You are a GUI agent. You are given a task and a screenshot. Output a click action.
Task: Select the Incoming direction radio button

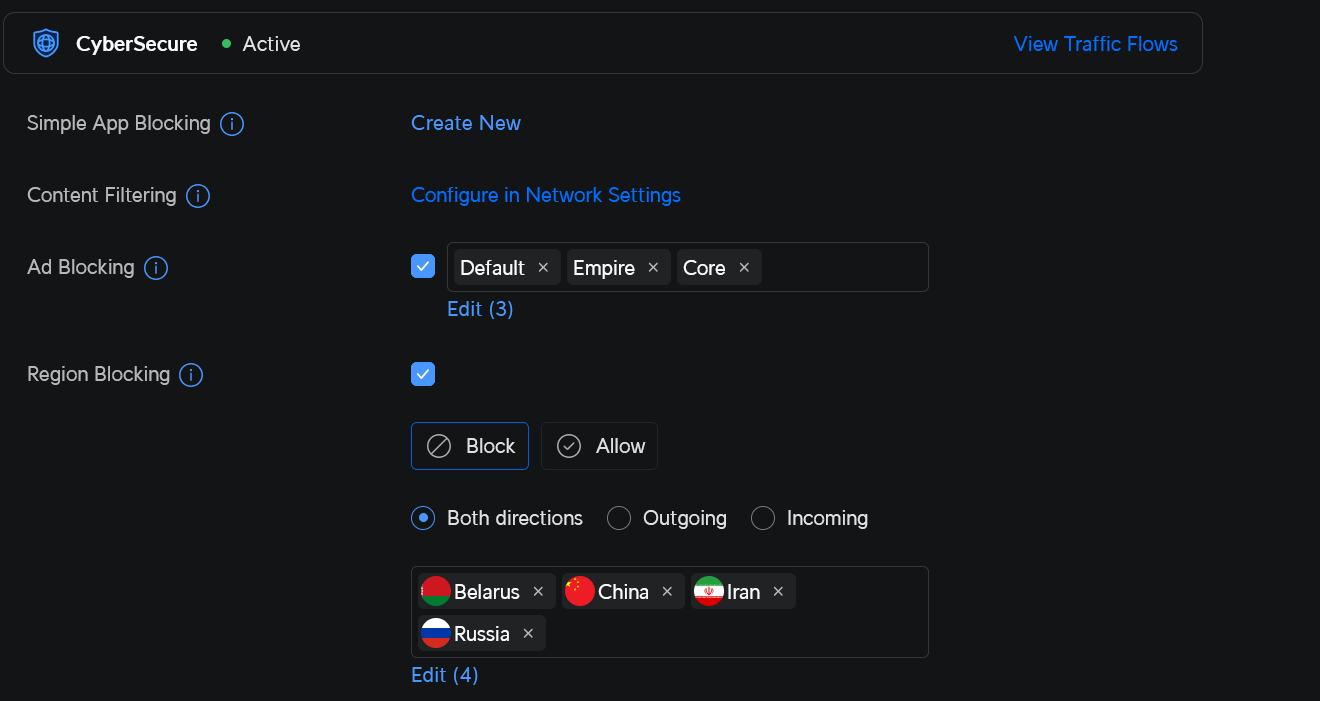tap(763, 518)
